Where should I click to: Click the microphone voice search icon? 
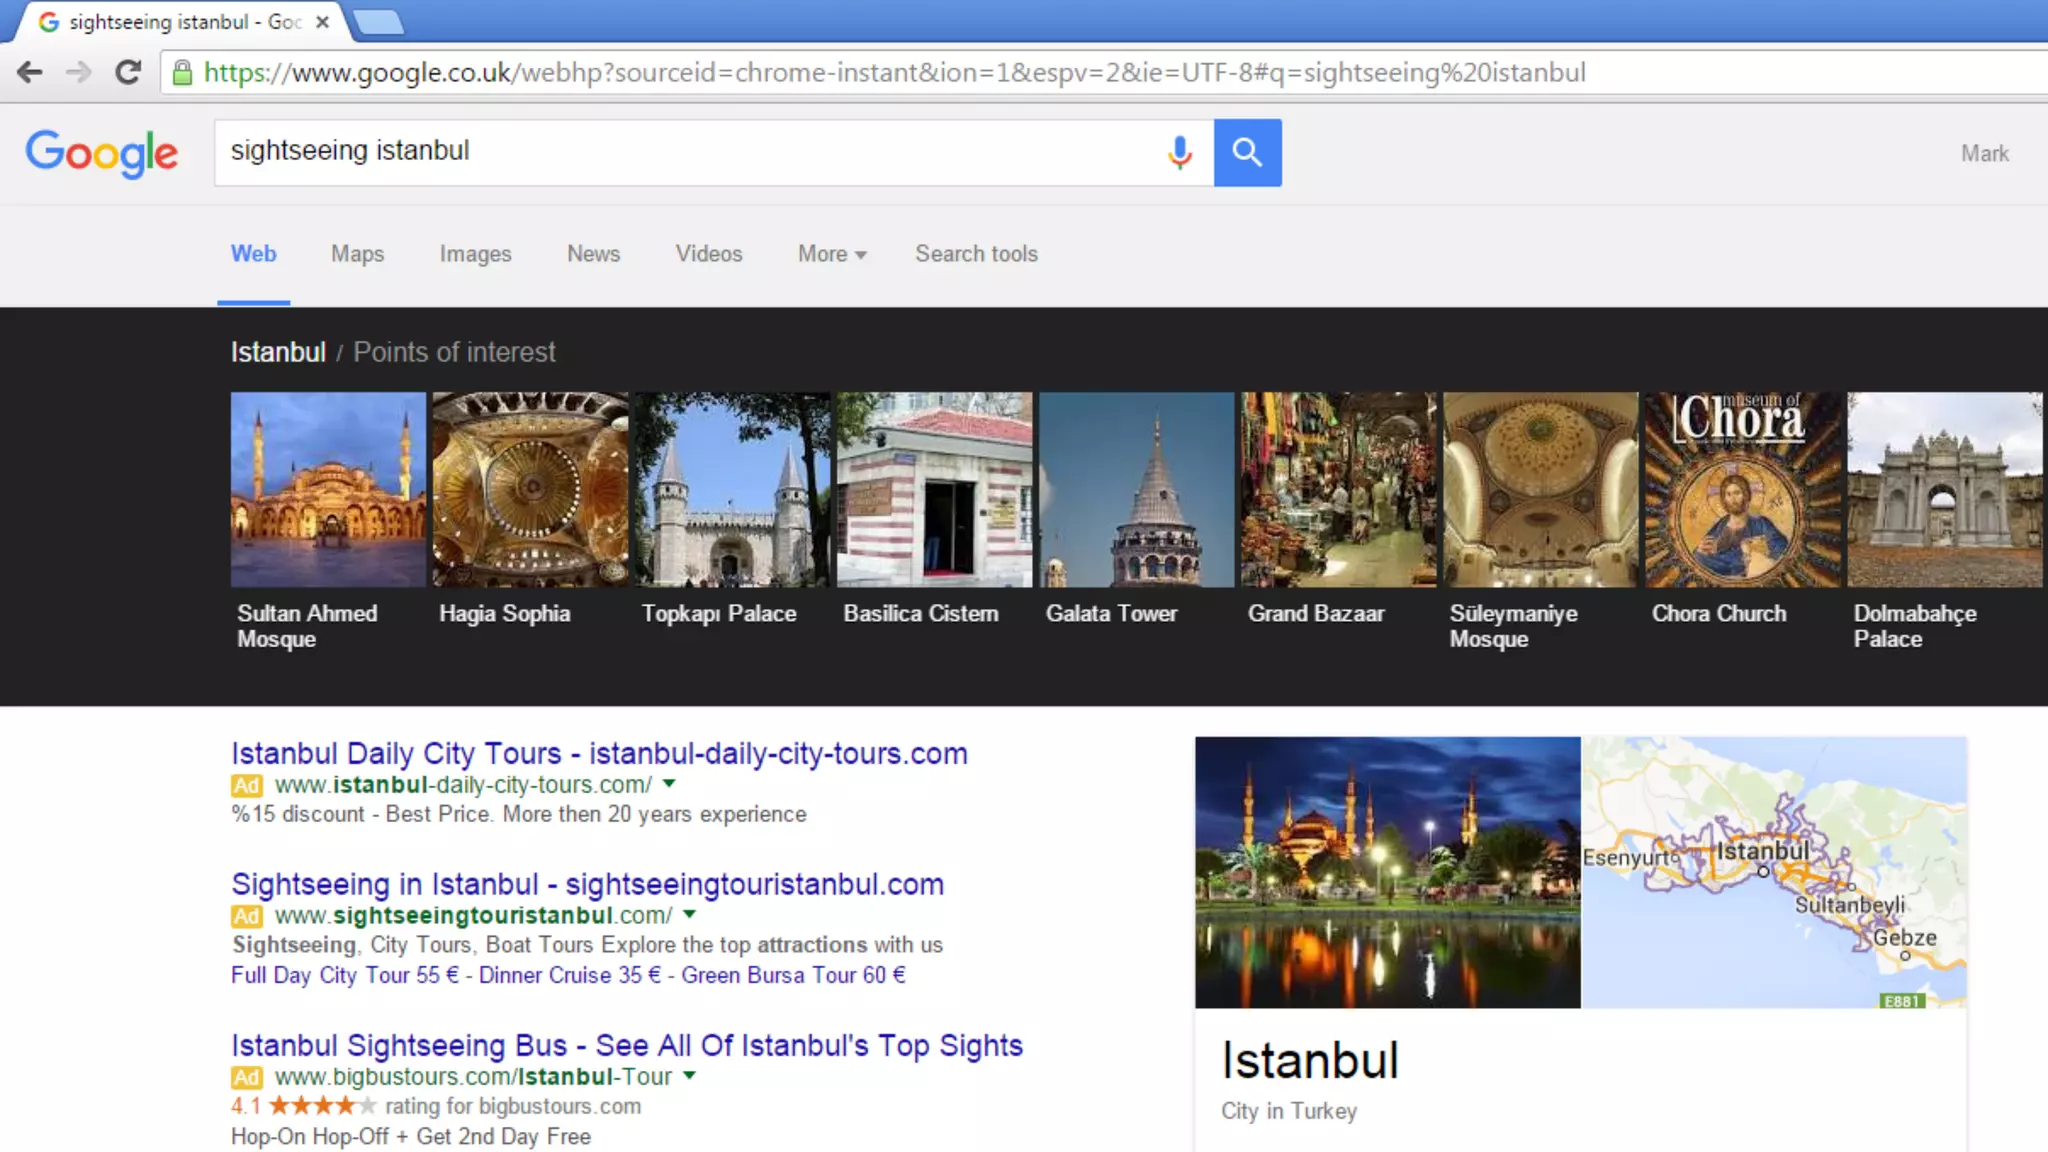(x=1180, y=152)
